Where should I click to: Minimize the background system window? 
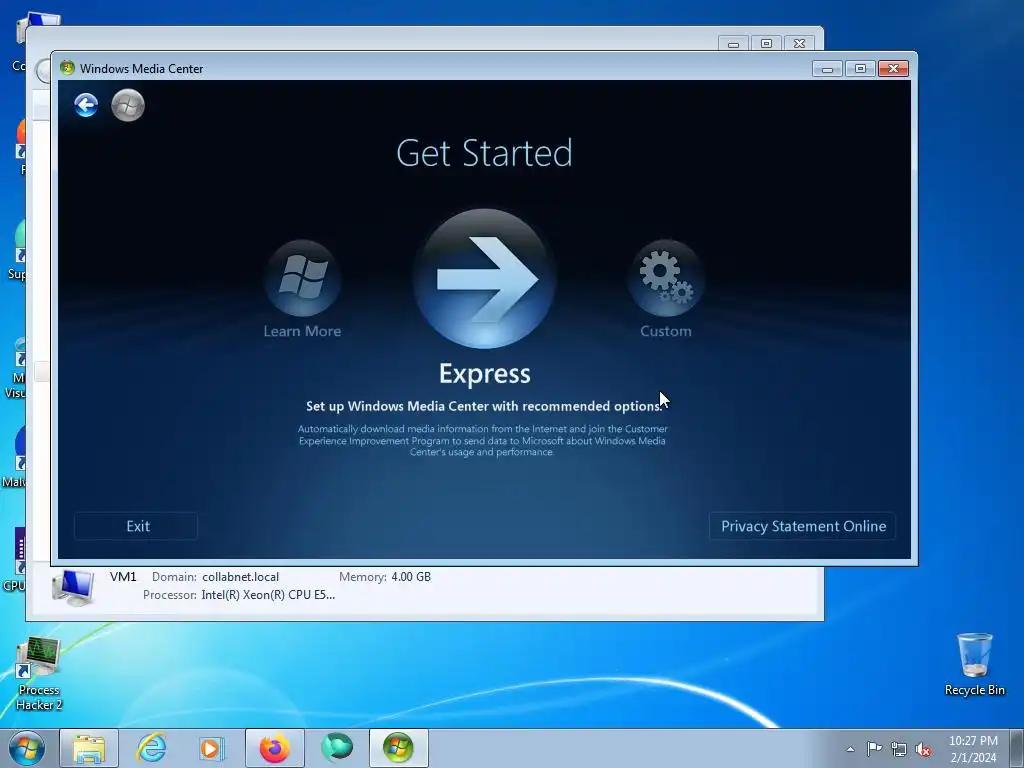tap(733, 43)
